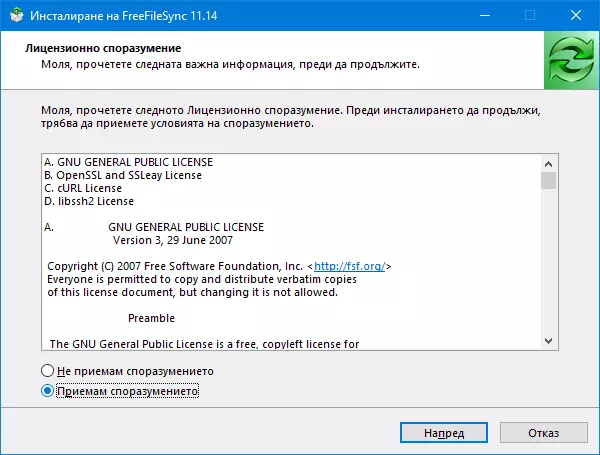Click the license scrollbar down arrow
600x455 pixels.
pyautogui.click(x=548, y=342)
